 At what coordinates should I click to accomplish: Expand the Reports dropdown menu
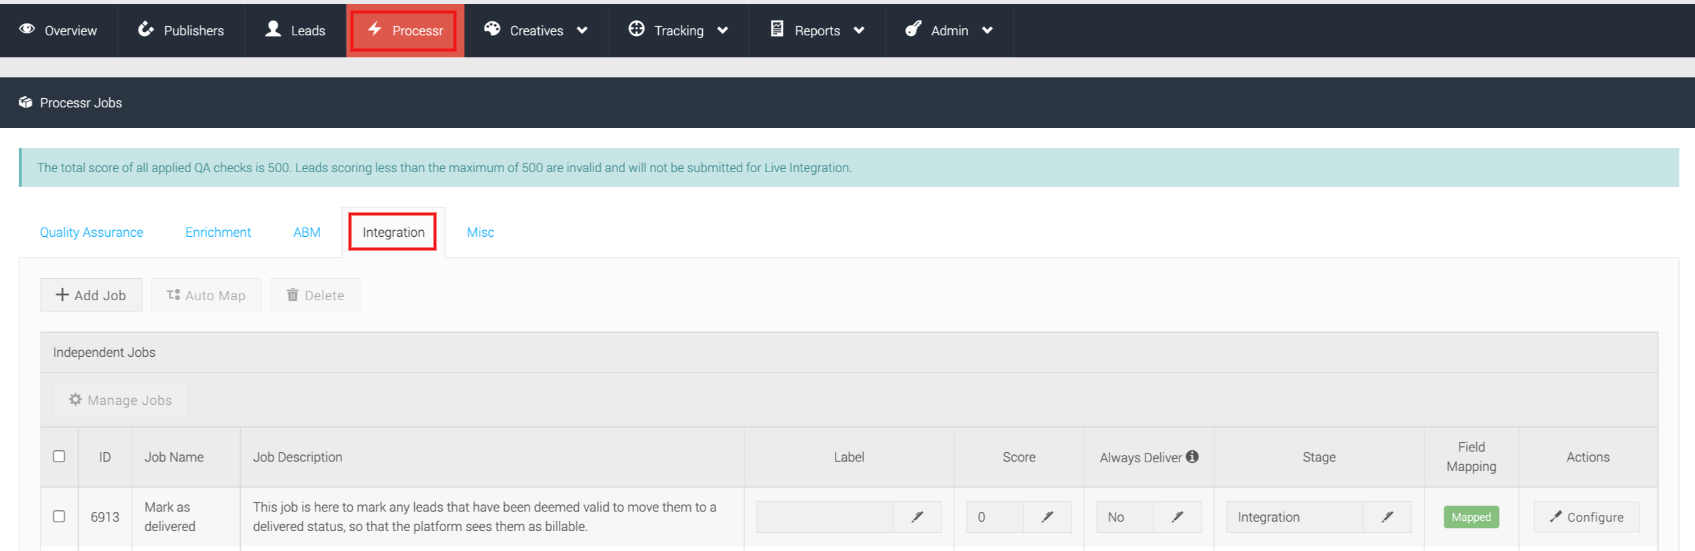(x=817, y=30)
